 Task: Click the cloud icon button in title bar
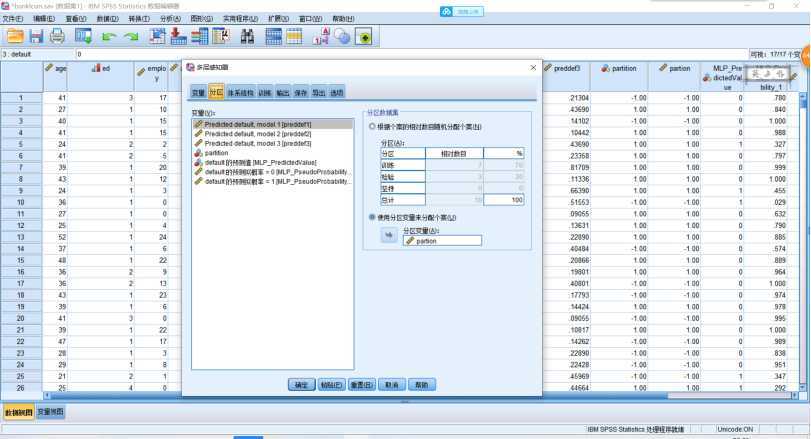(462, 11)
